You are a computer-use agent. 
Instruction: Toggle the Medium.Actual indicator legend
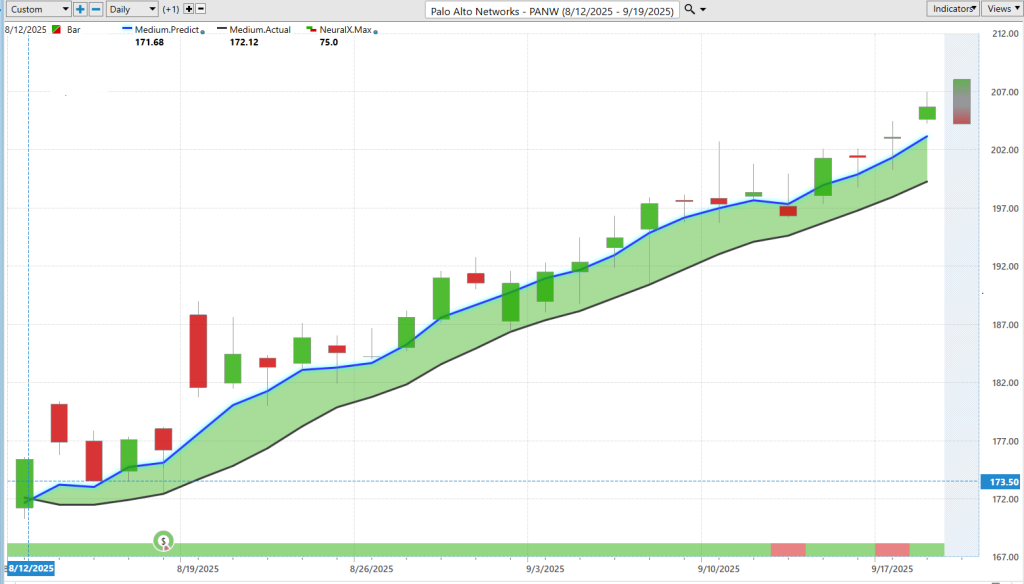(x=260, y=30)
